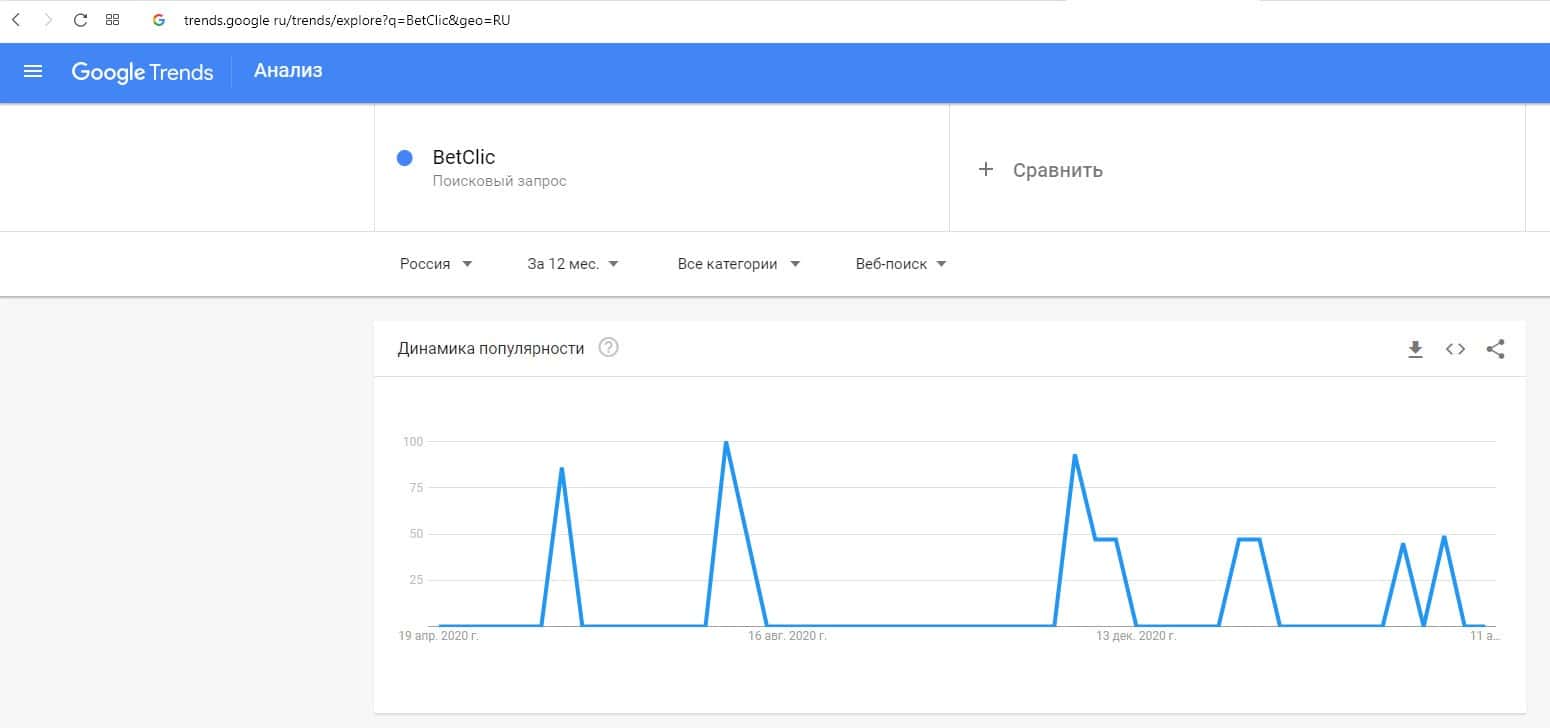Viewport: 1550px width, 728px height.
Task: Share the popularity chart
Action: (1495, 349)
